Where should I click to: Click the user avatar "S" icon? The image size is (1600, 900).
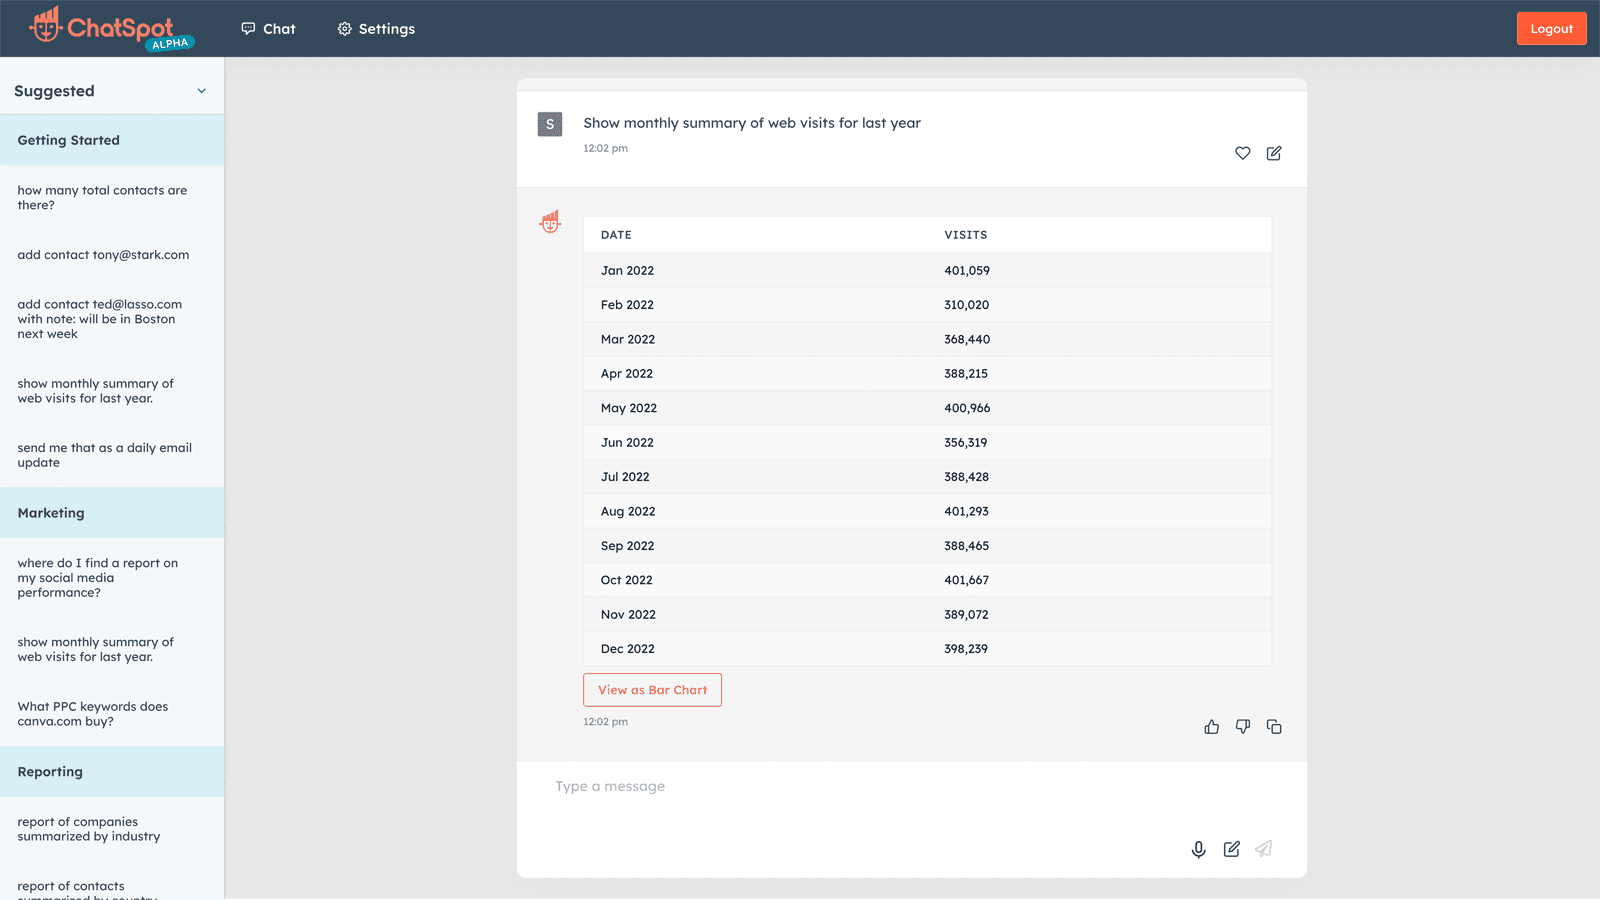tap(550, 124)
